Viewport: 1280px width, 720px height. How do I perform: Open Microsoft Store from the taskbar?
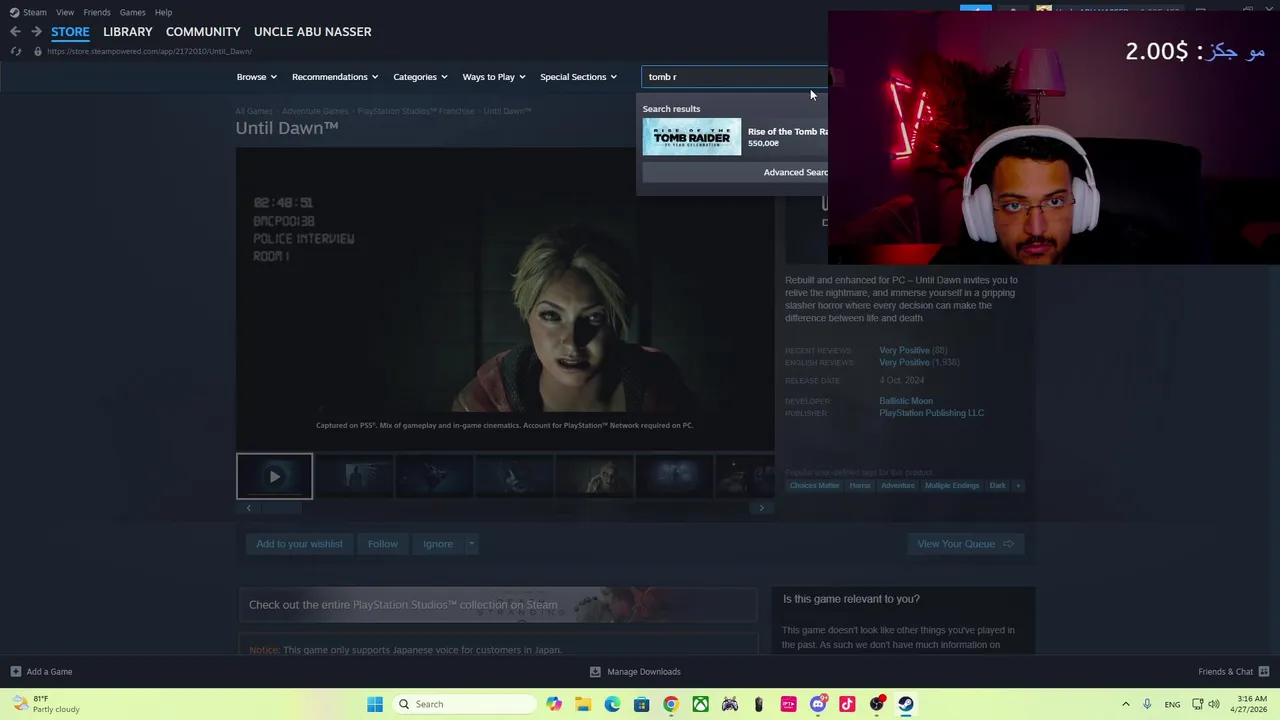tap(642, 704)
